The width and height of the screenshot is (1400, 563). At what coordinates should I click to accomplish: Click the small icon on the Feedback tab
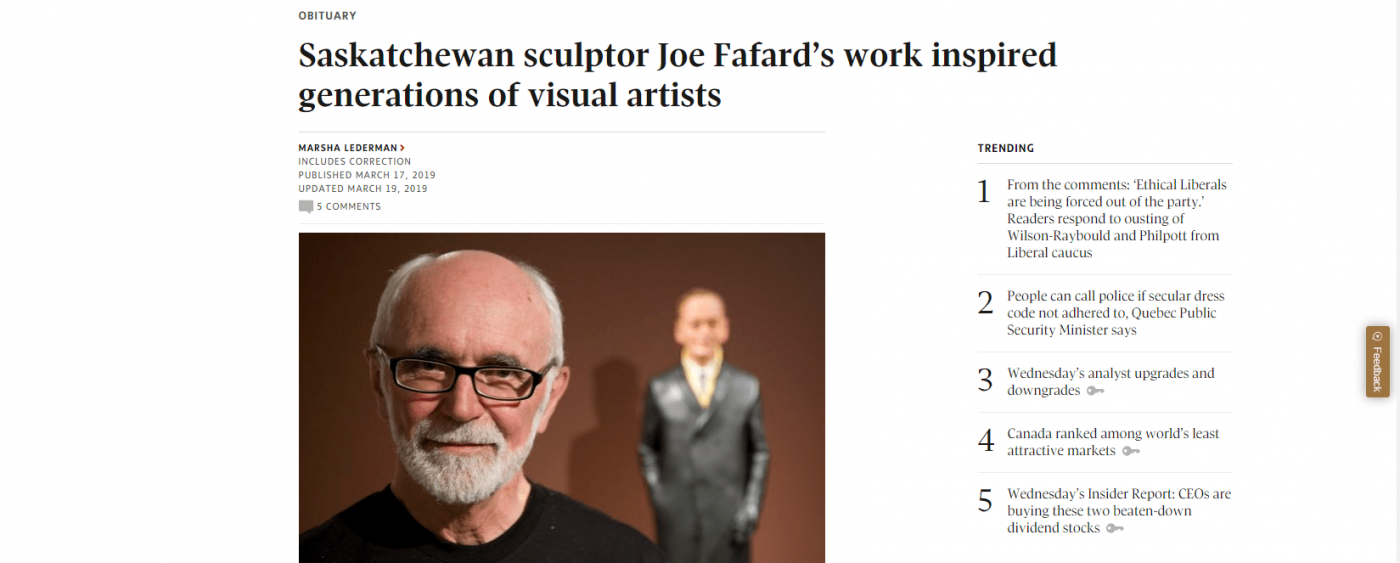(x=1377, y=337)
